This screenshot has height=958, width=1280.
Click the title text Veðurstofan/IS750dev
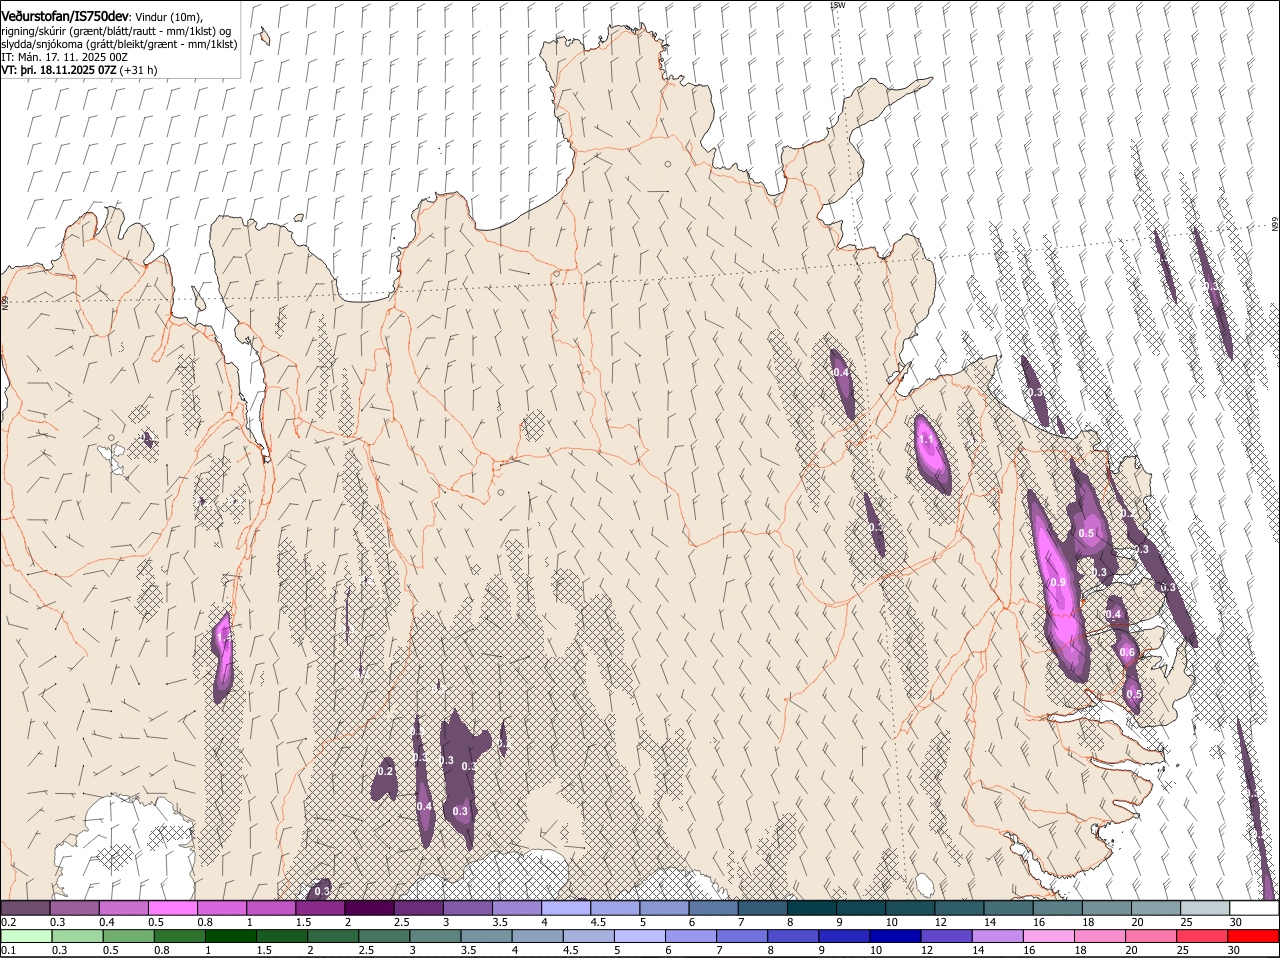pos(65,17)
